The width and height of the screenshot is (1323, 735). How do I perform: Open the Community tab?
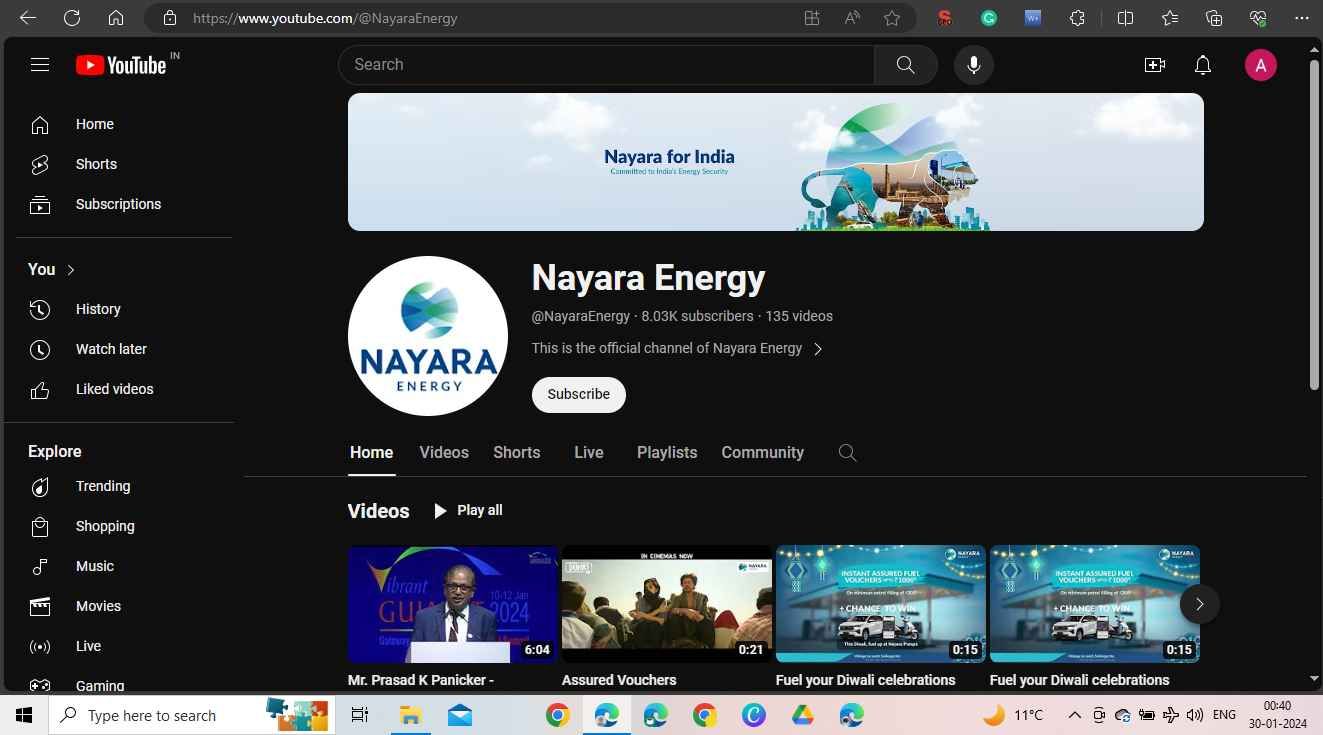[x=762, y=452]
